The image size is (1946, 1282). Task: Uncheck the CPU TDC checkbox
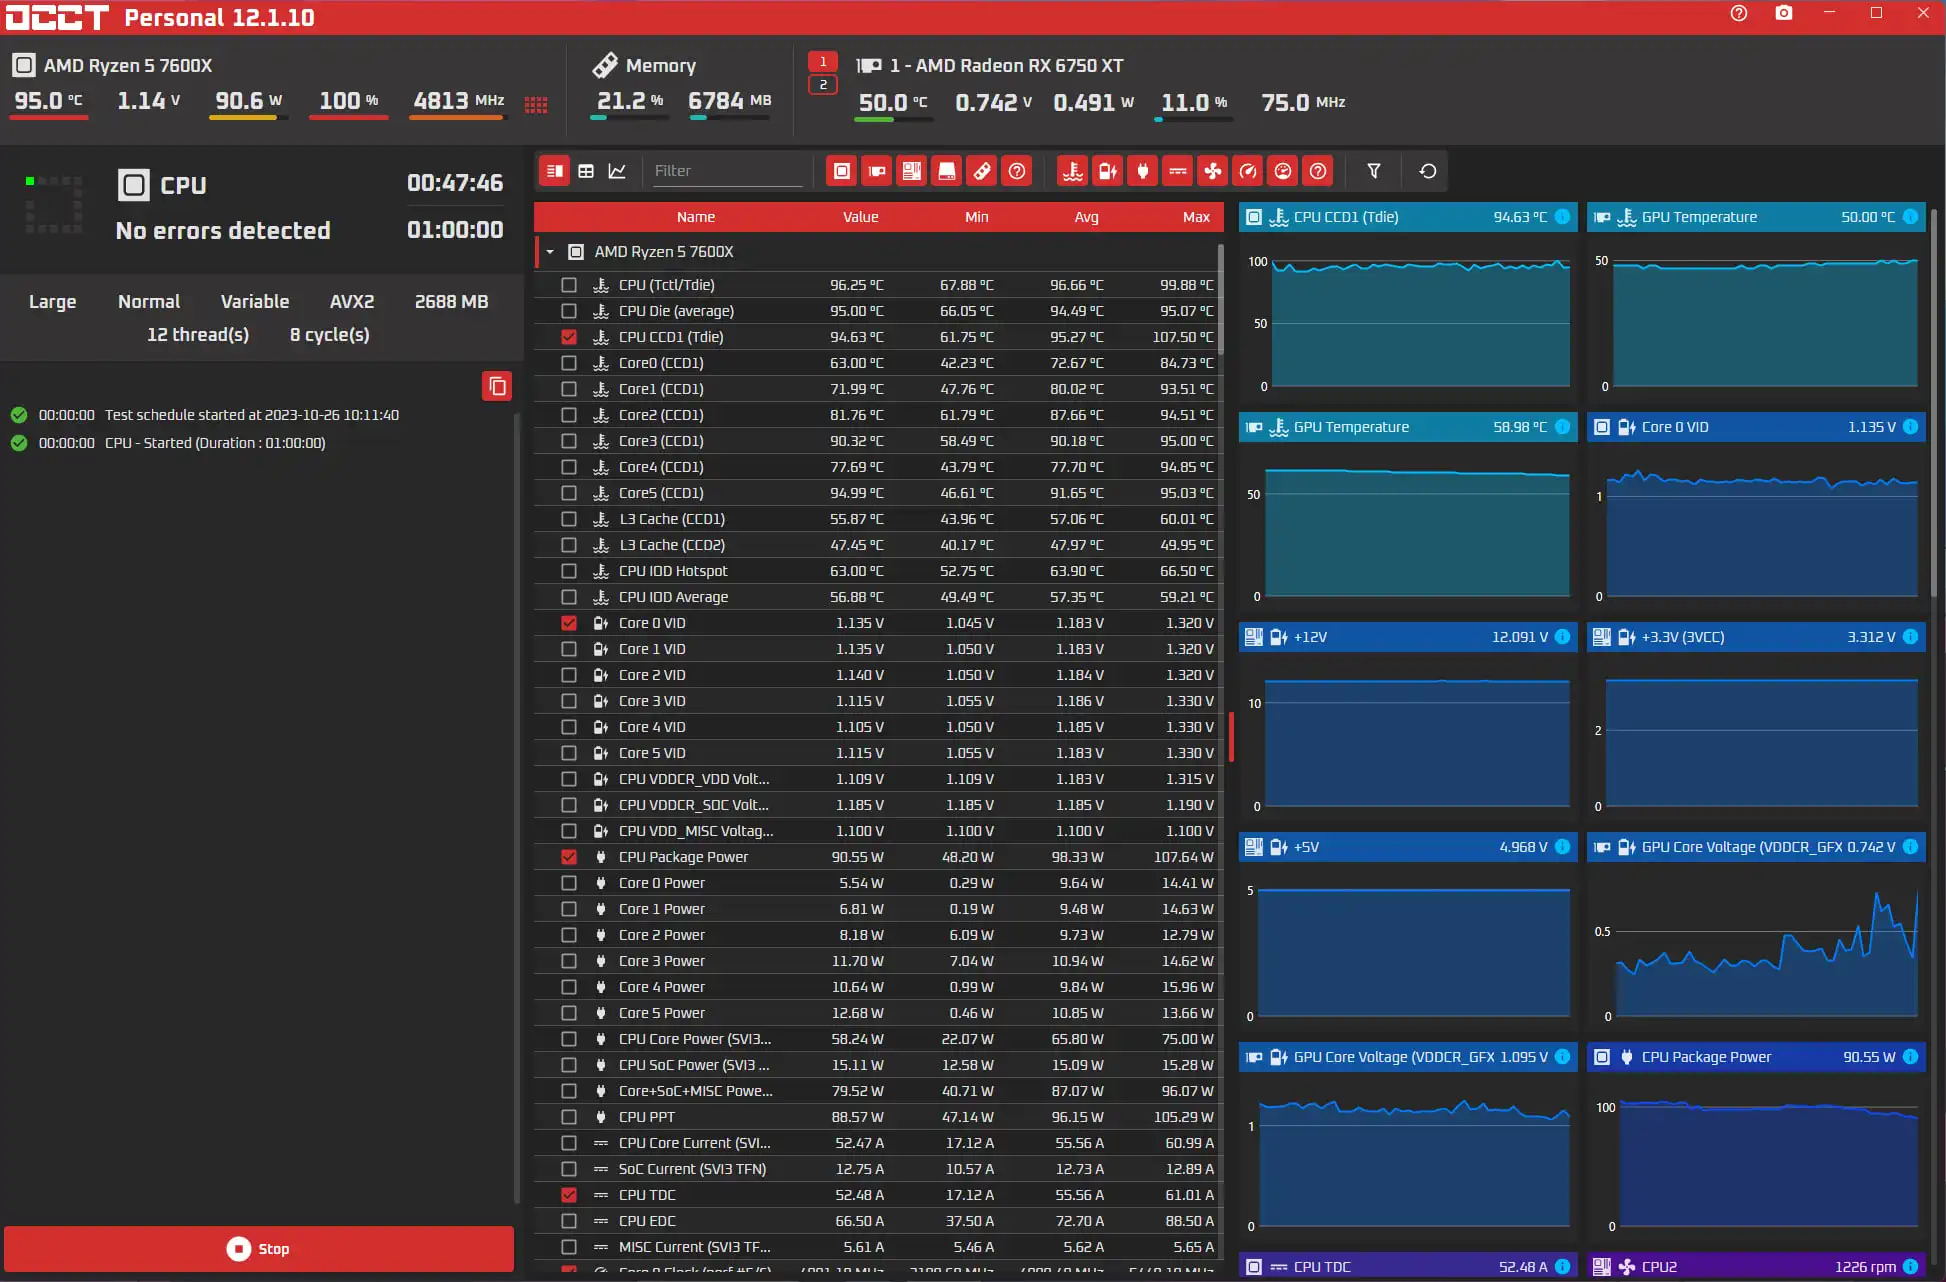(569, 1195)
